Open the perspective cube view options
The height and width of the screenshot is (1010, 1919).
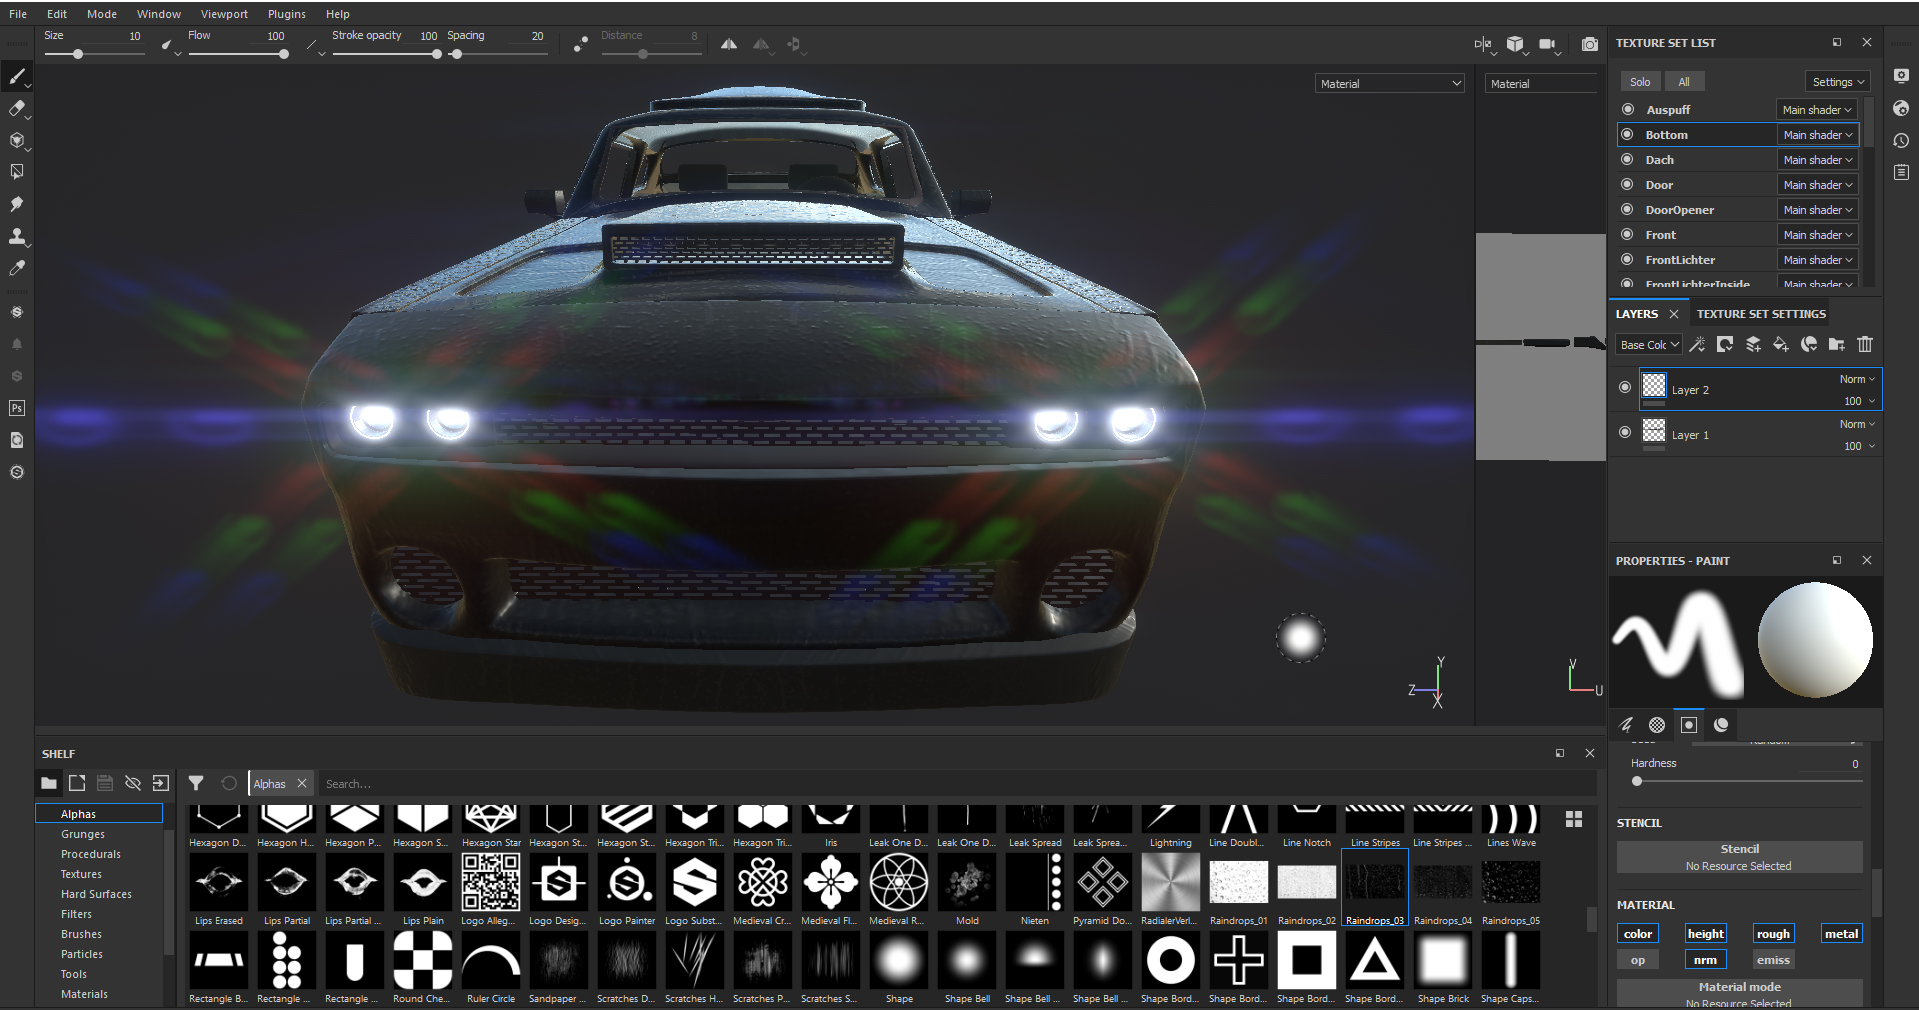1516,44
